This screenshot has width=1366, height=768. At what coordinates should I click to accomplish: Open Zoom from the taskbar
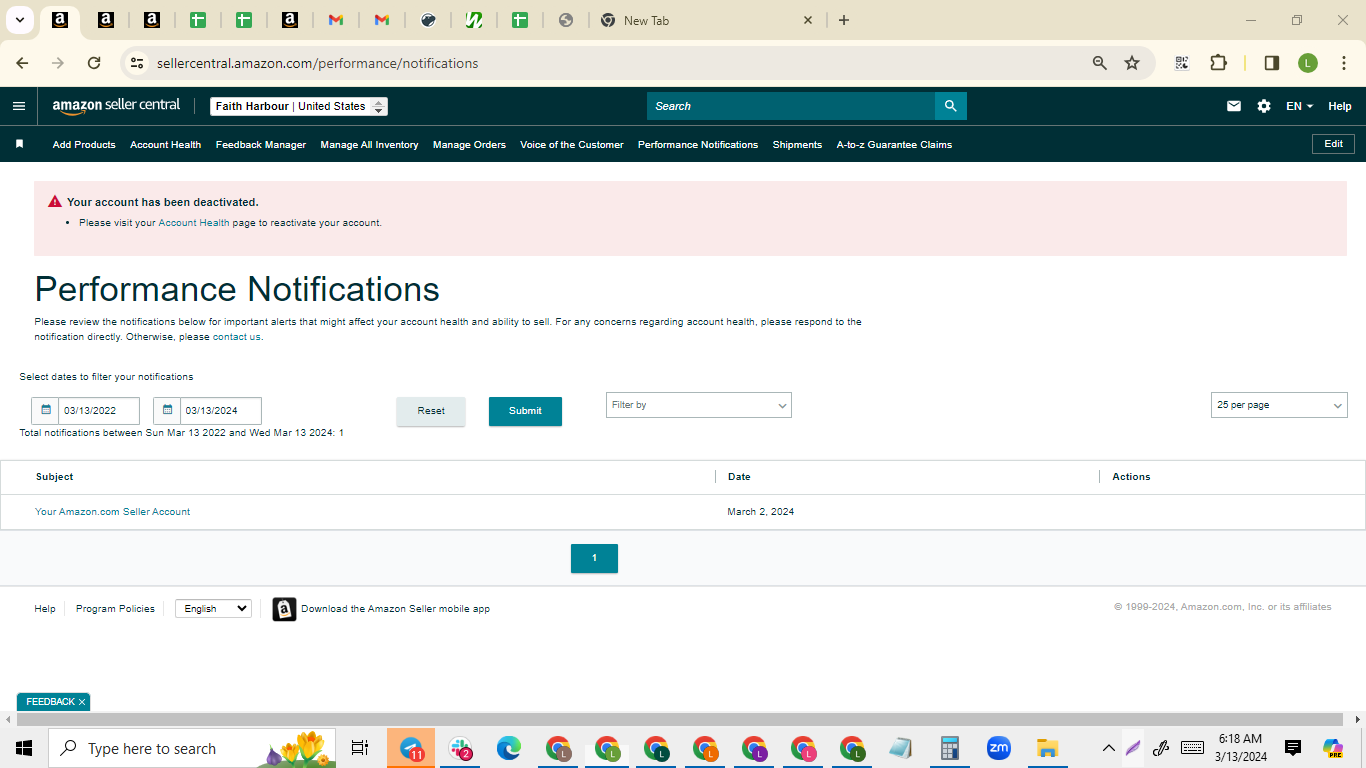click(998, 748)
